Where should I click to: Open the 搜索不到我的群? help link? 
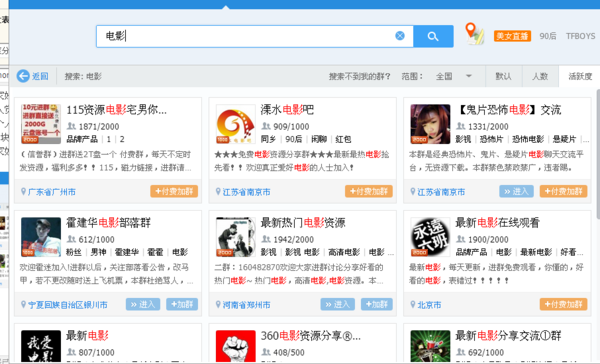coord(359,76)
